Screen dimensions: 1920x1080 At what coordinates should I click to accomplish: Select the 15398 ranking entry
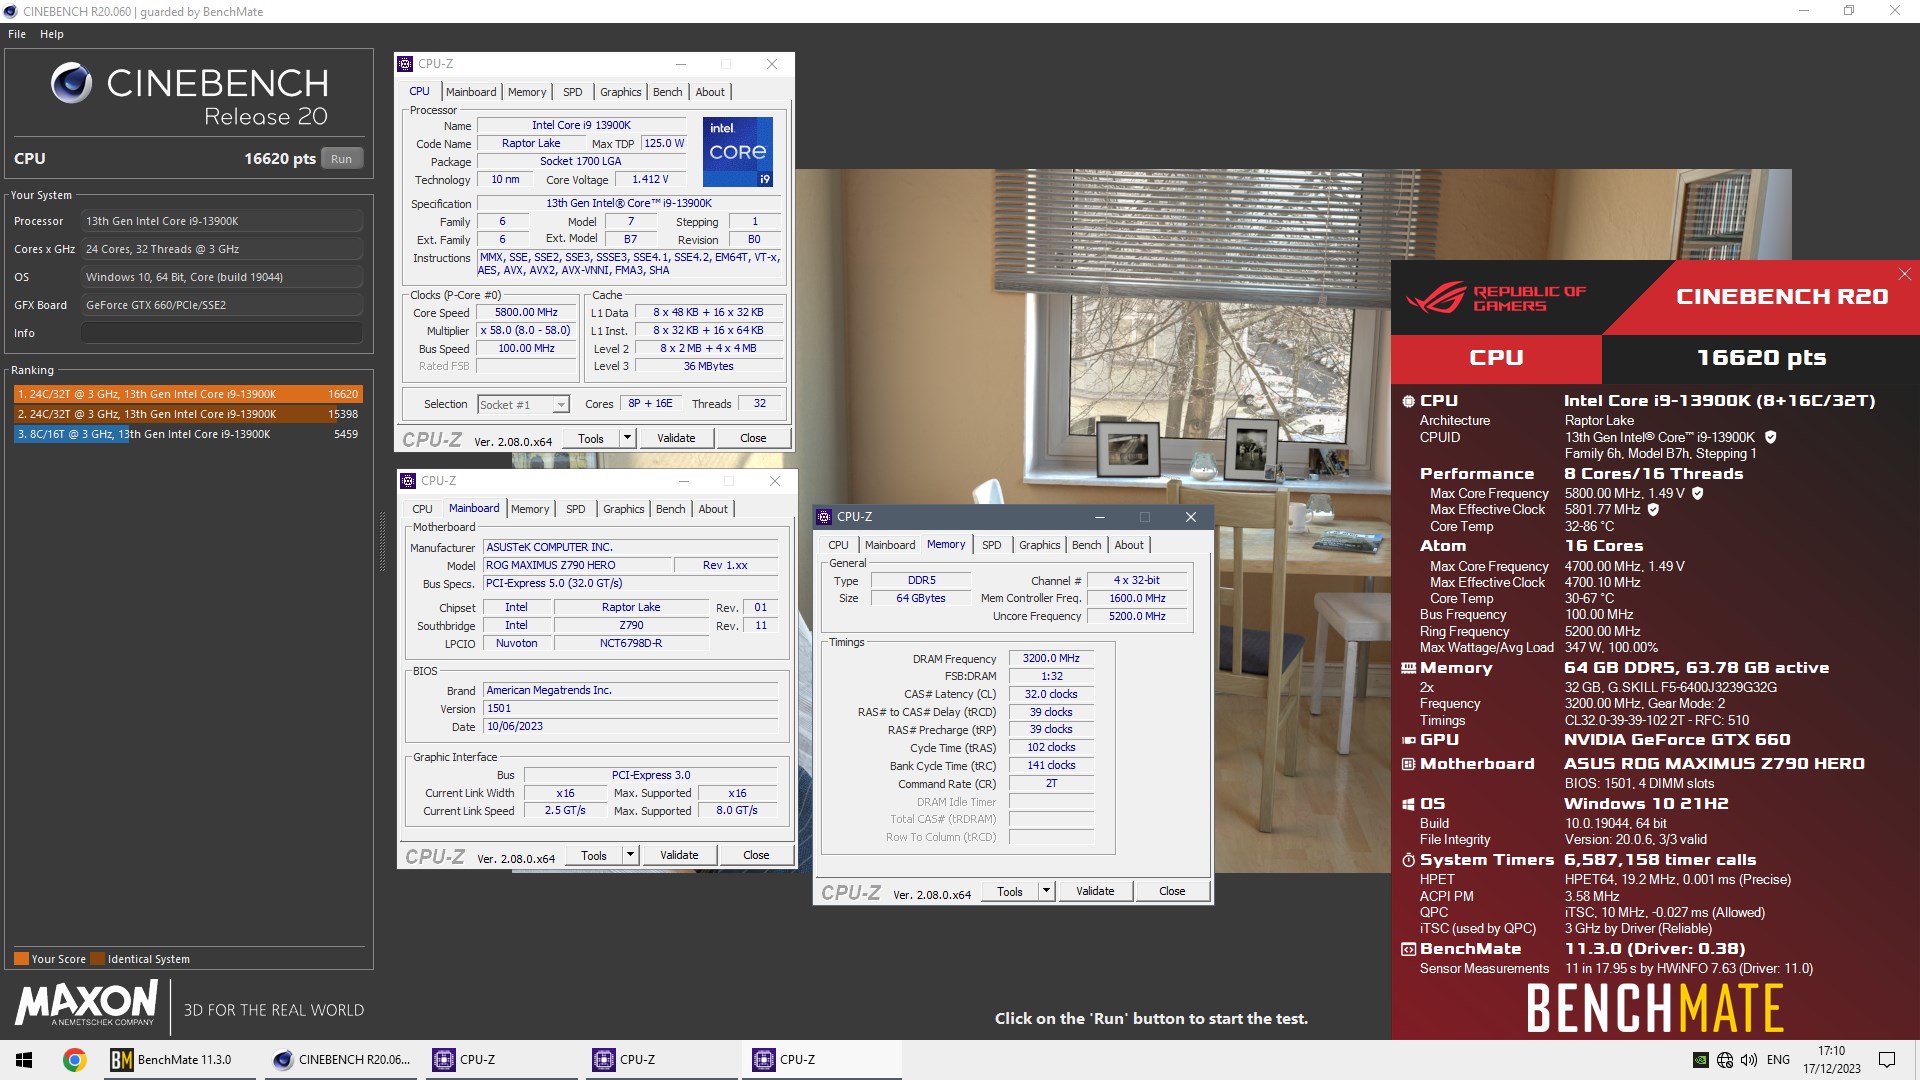coord(188,414)
